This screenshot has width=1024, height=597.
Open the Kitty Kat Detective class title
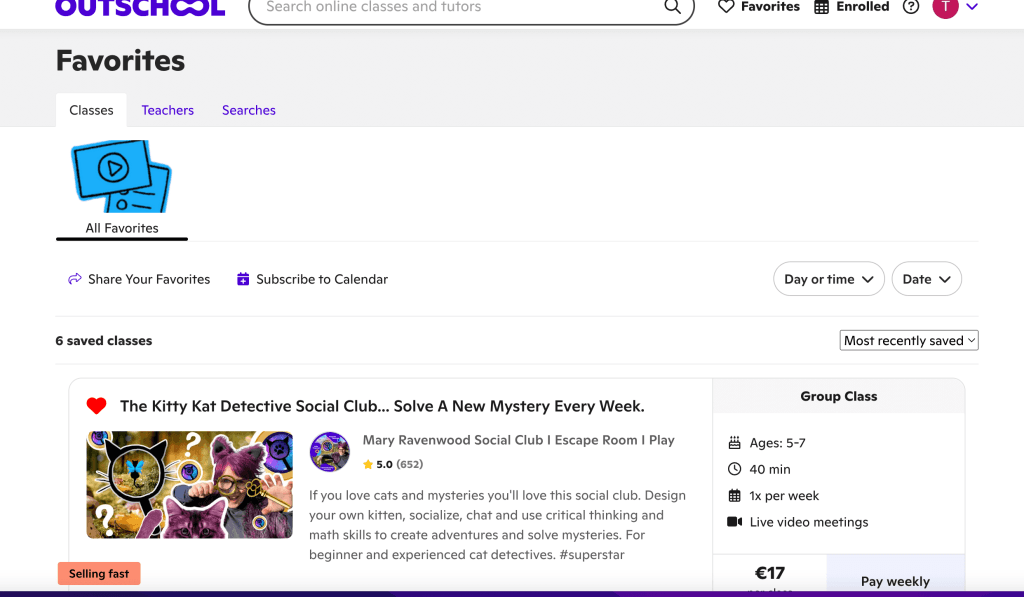tap(382, 406)
